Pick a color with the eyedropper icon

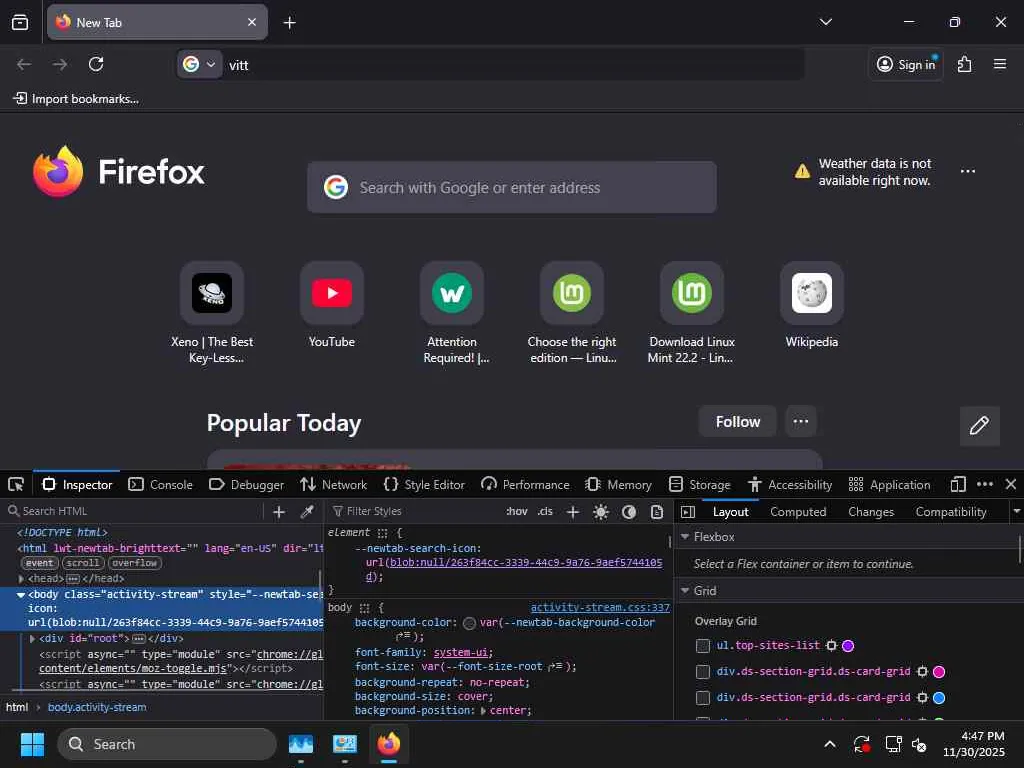[x=307, y=512]
